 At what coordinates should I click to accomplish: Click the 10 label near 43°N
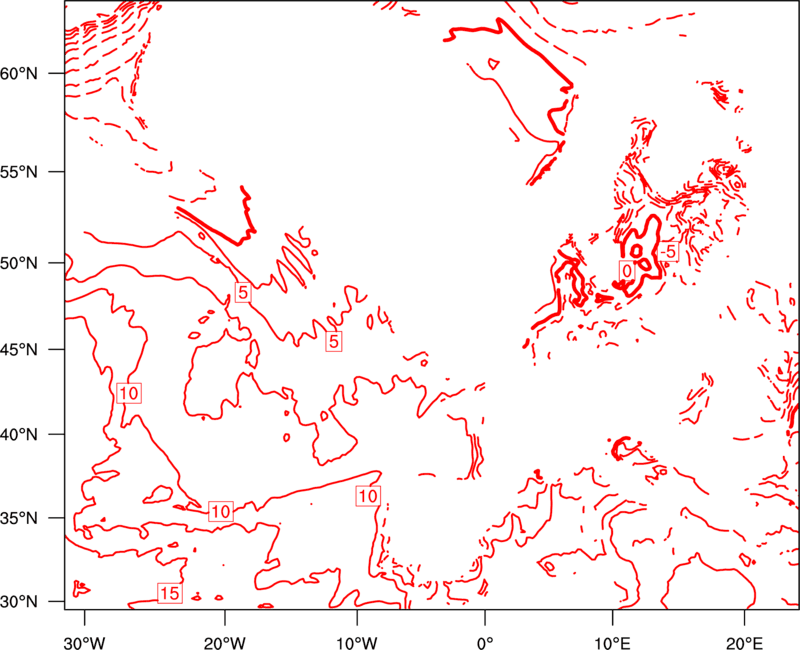(129, 393)
